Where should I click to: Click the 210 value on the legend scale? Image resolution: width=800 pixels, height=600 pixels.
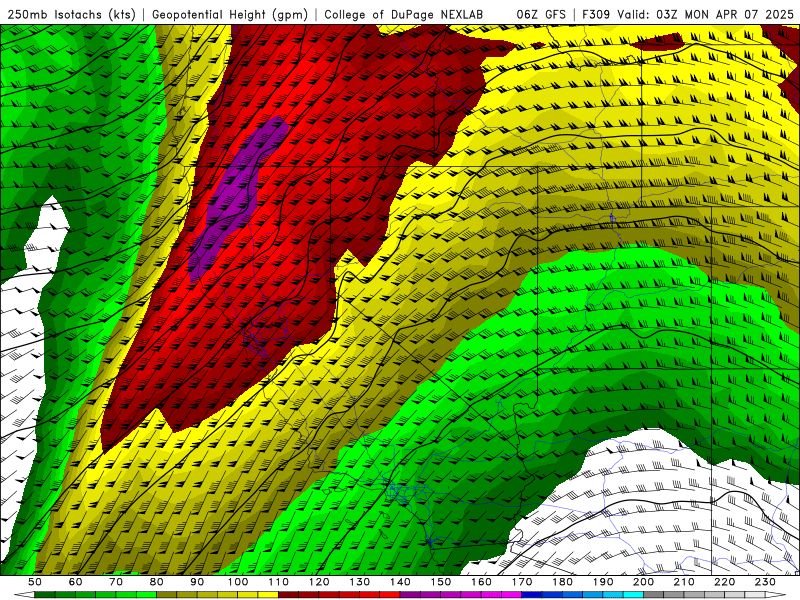684,582
